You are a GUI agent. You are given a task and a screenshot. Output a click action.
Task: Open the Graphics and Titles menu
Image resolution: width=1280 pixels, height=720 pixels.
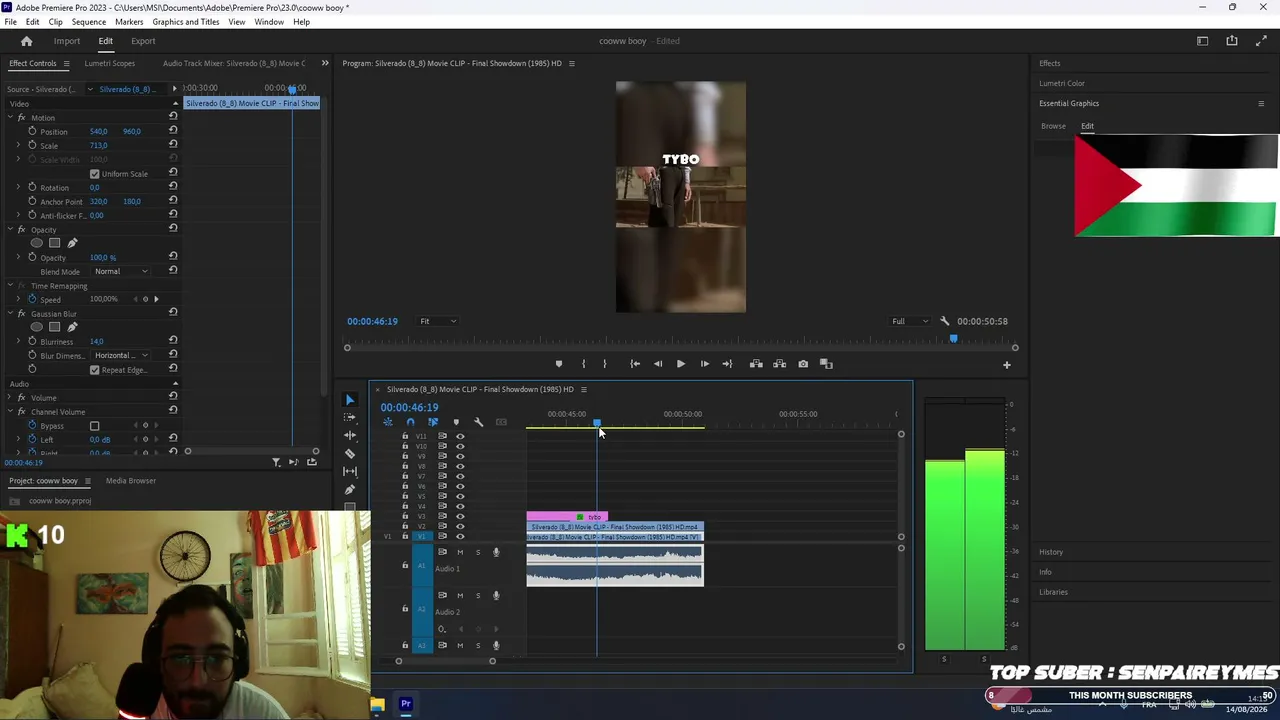186,22
